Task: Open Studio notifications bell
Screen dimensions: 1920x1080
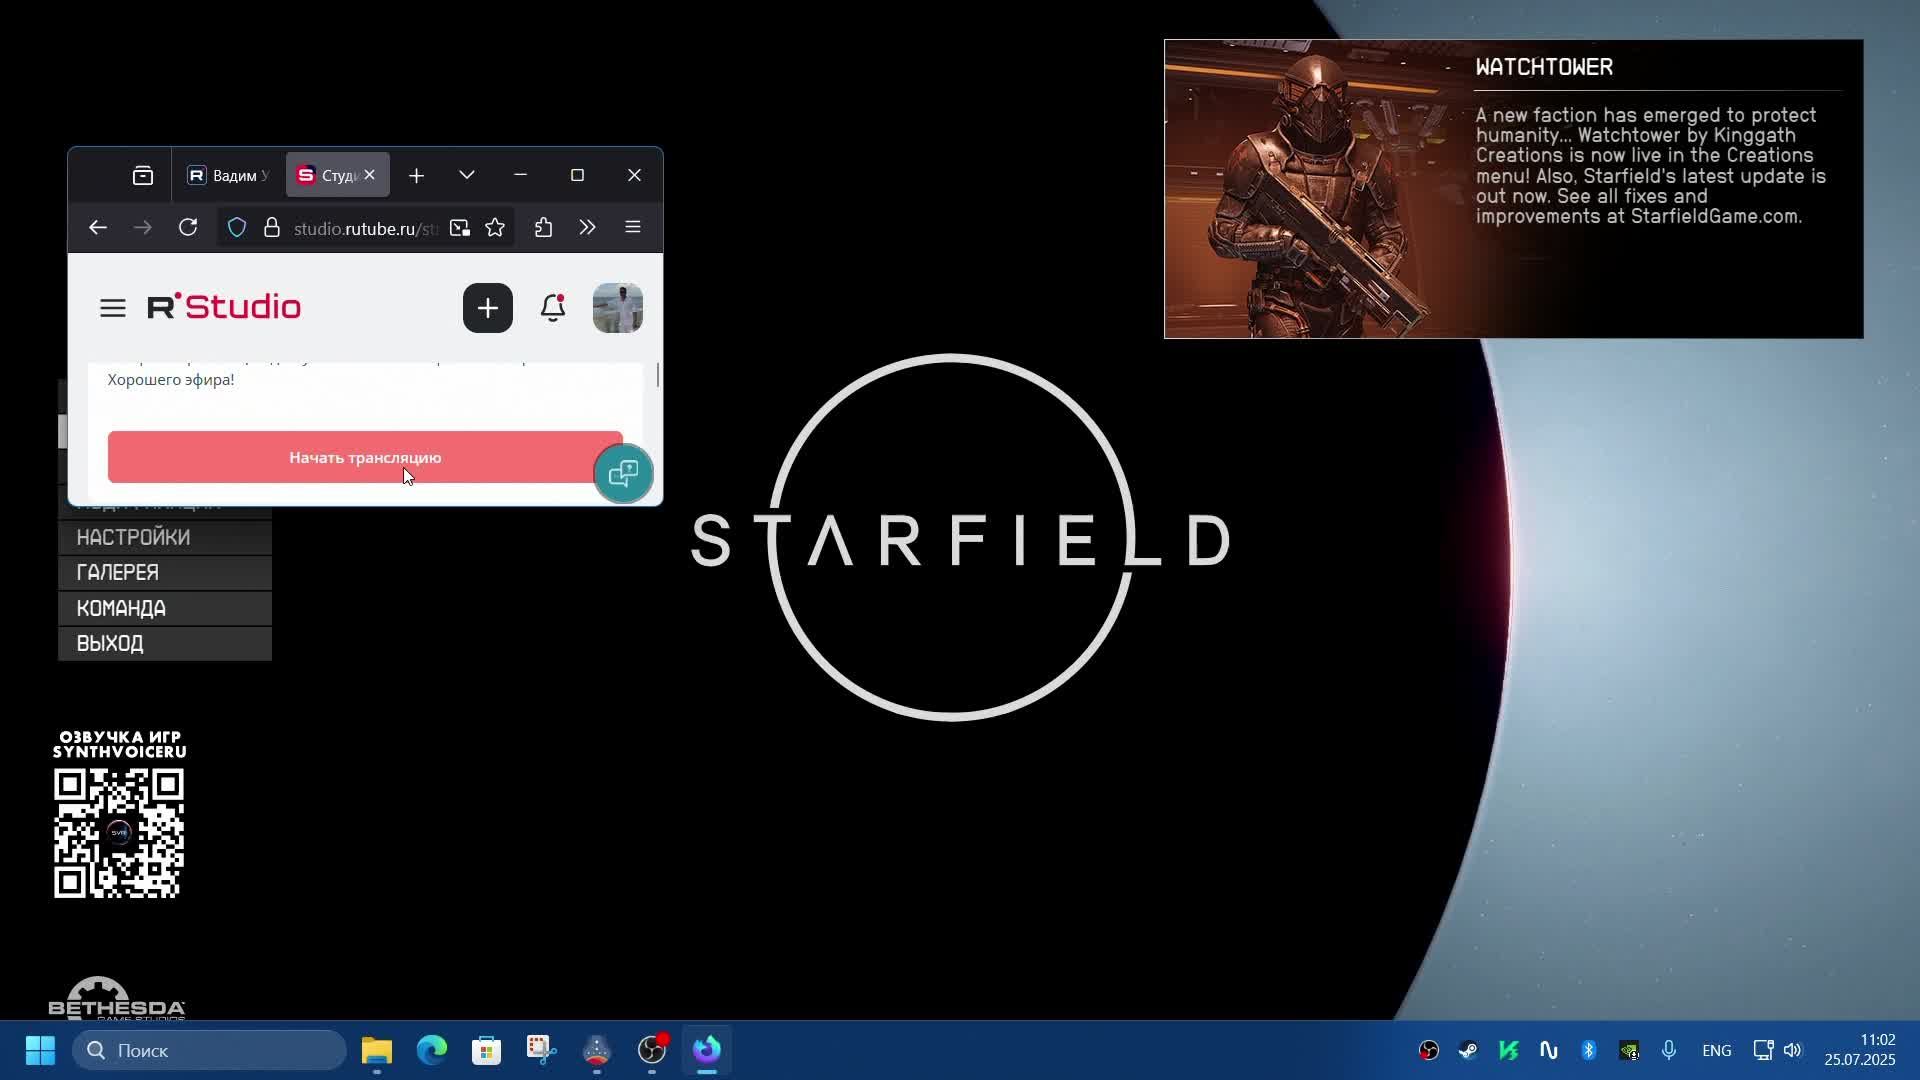Action: click(x=553, y=308)
